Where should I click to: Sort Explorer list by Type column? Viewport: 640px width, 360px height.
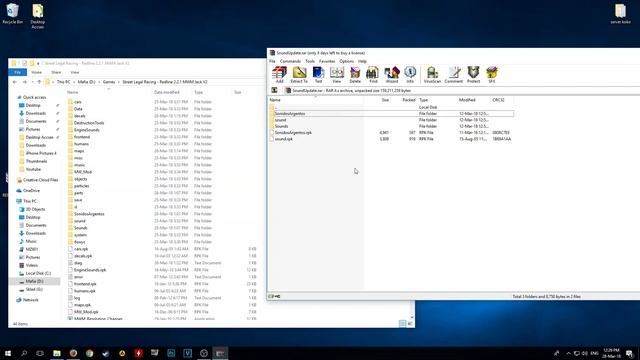click(199, 93)
